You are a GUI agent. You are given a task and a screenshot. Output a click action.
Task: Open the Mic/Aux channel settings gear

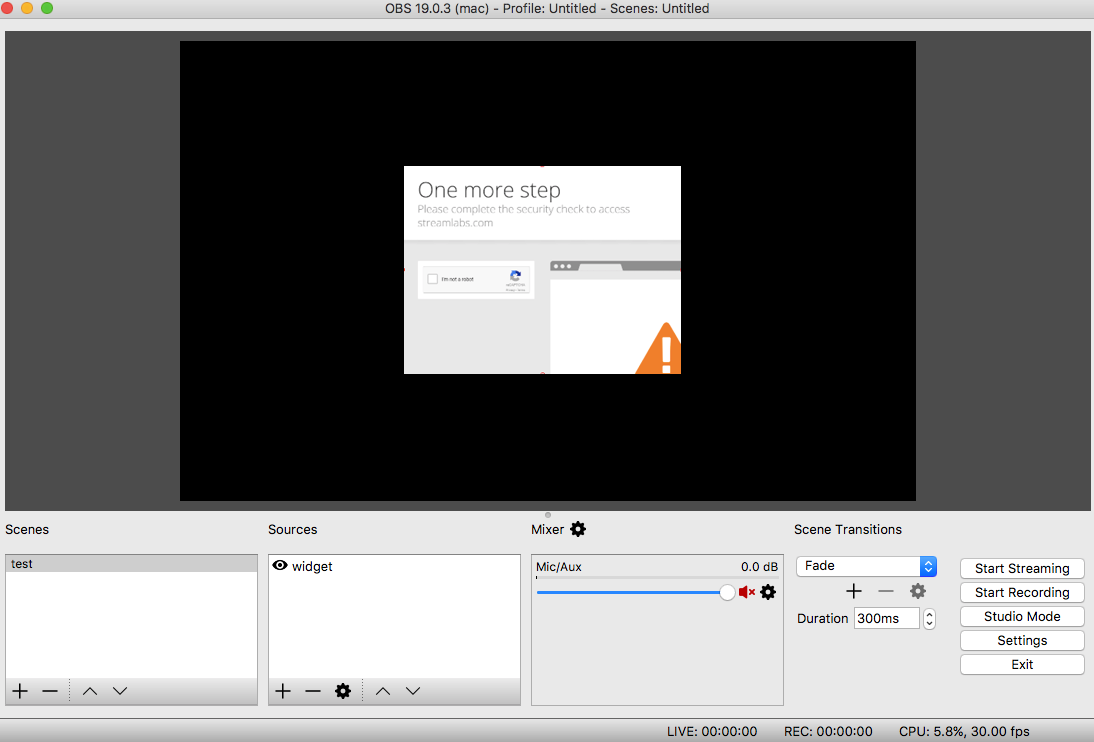click(768, 592)
